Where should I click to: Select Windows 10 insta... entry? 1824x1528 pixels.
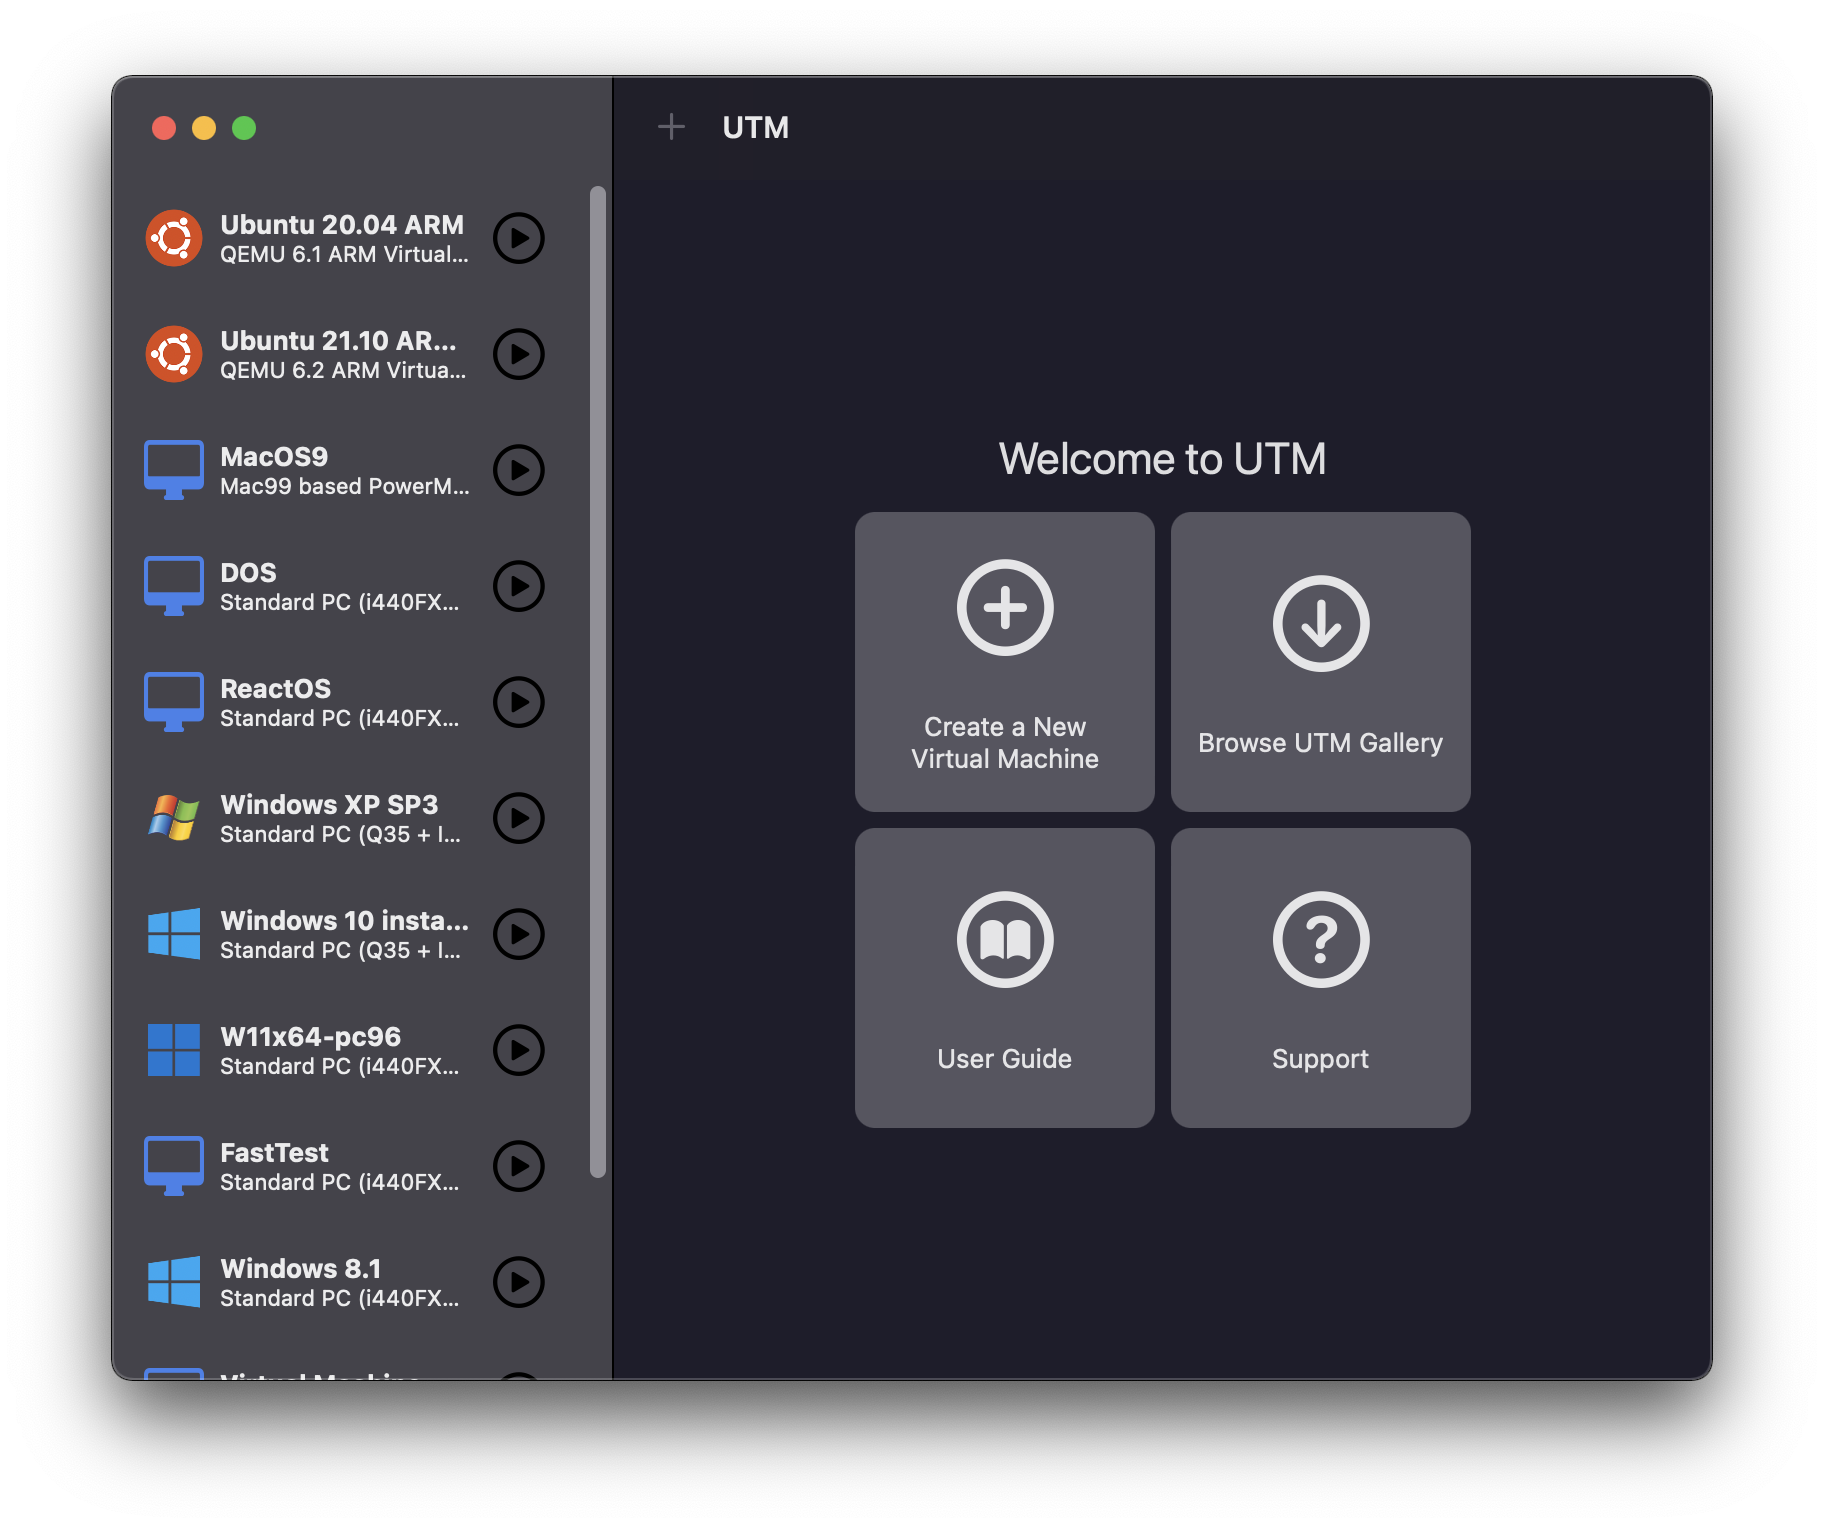coord(344,934)
